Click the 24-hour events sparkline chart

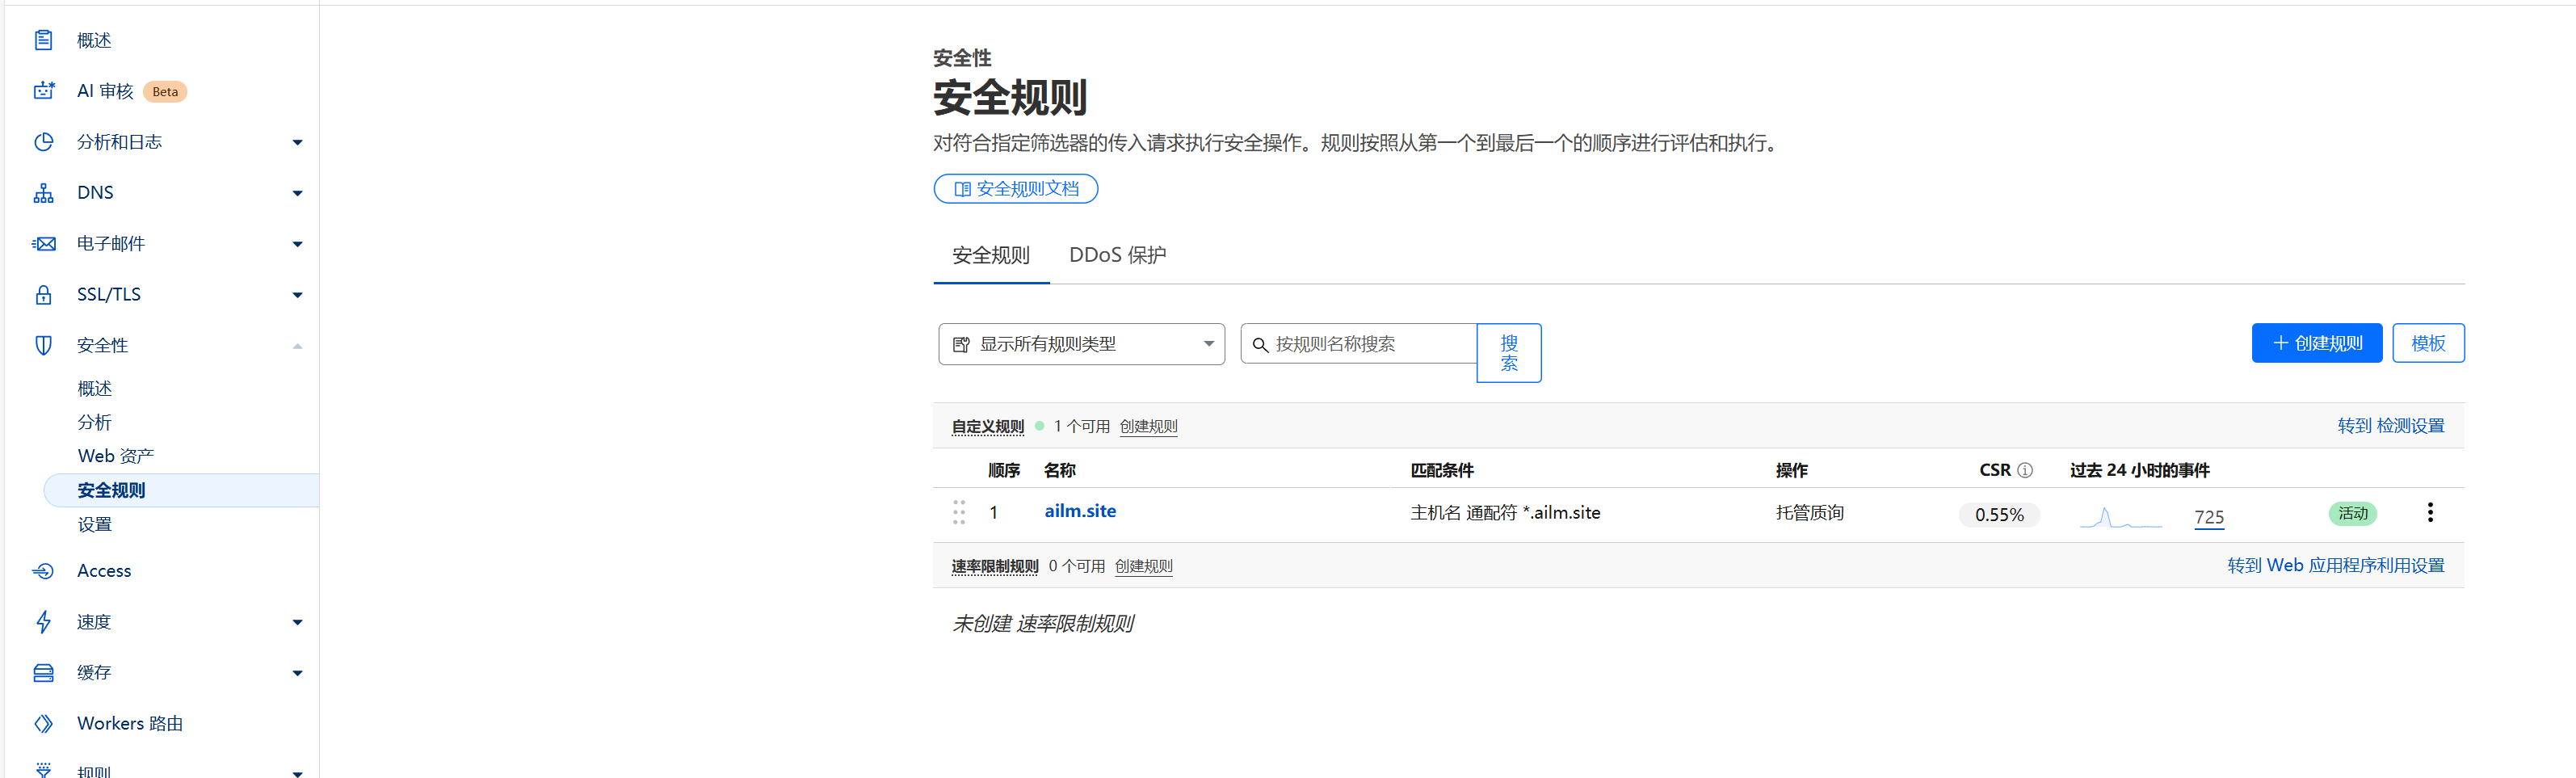[2120, 517]
